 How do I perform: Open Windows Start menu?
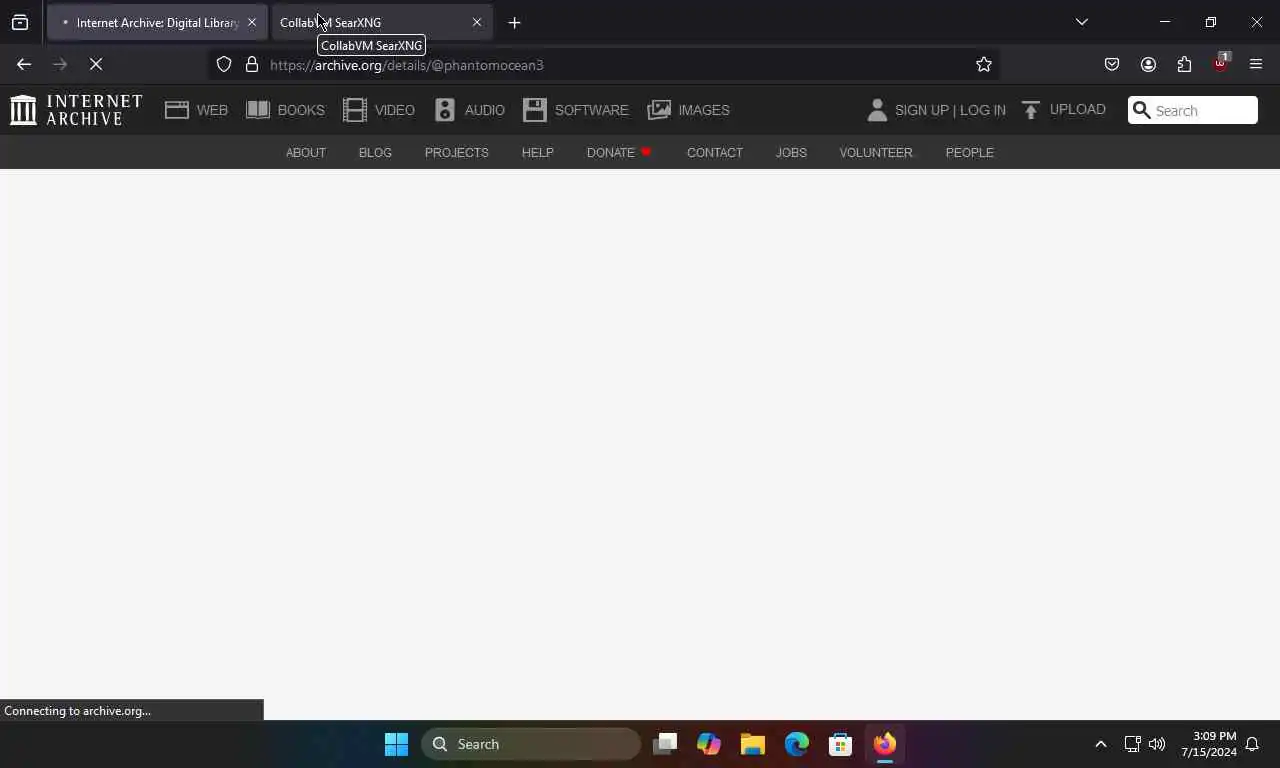pyautogui.click(x=396, y=744)
